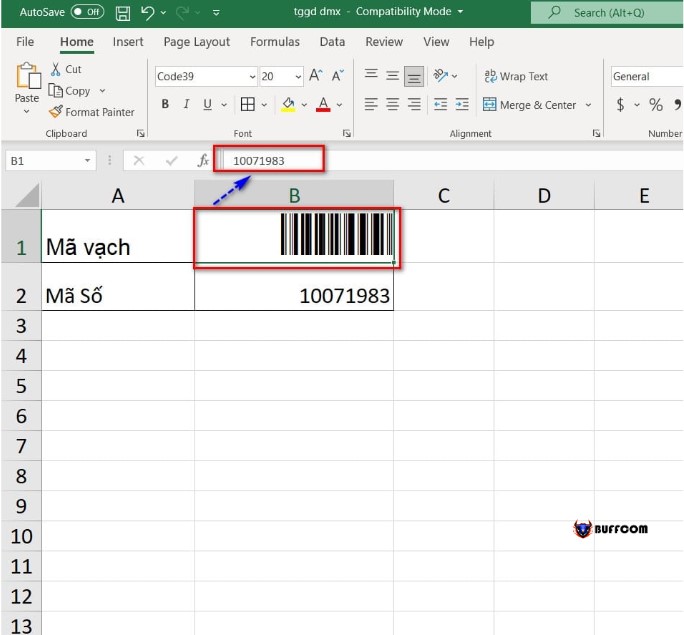Click Top Align icon
The image size is (684, 635).
tap(371, 75)
